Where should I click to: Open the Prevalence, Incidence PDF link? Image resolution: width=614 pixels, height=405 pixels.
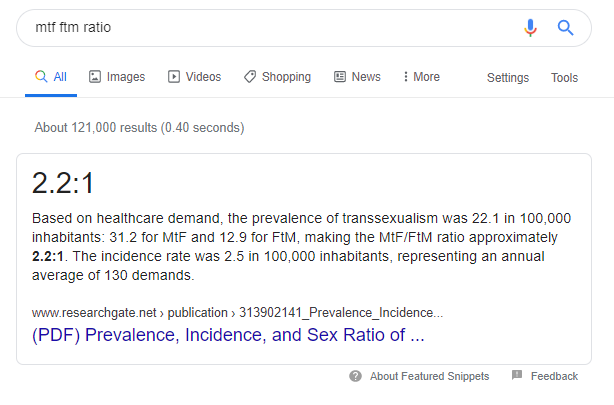click(x=228, y=335)
